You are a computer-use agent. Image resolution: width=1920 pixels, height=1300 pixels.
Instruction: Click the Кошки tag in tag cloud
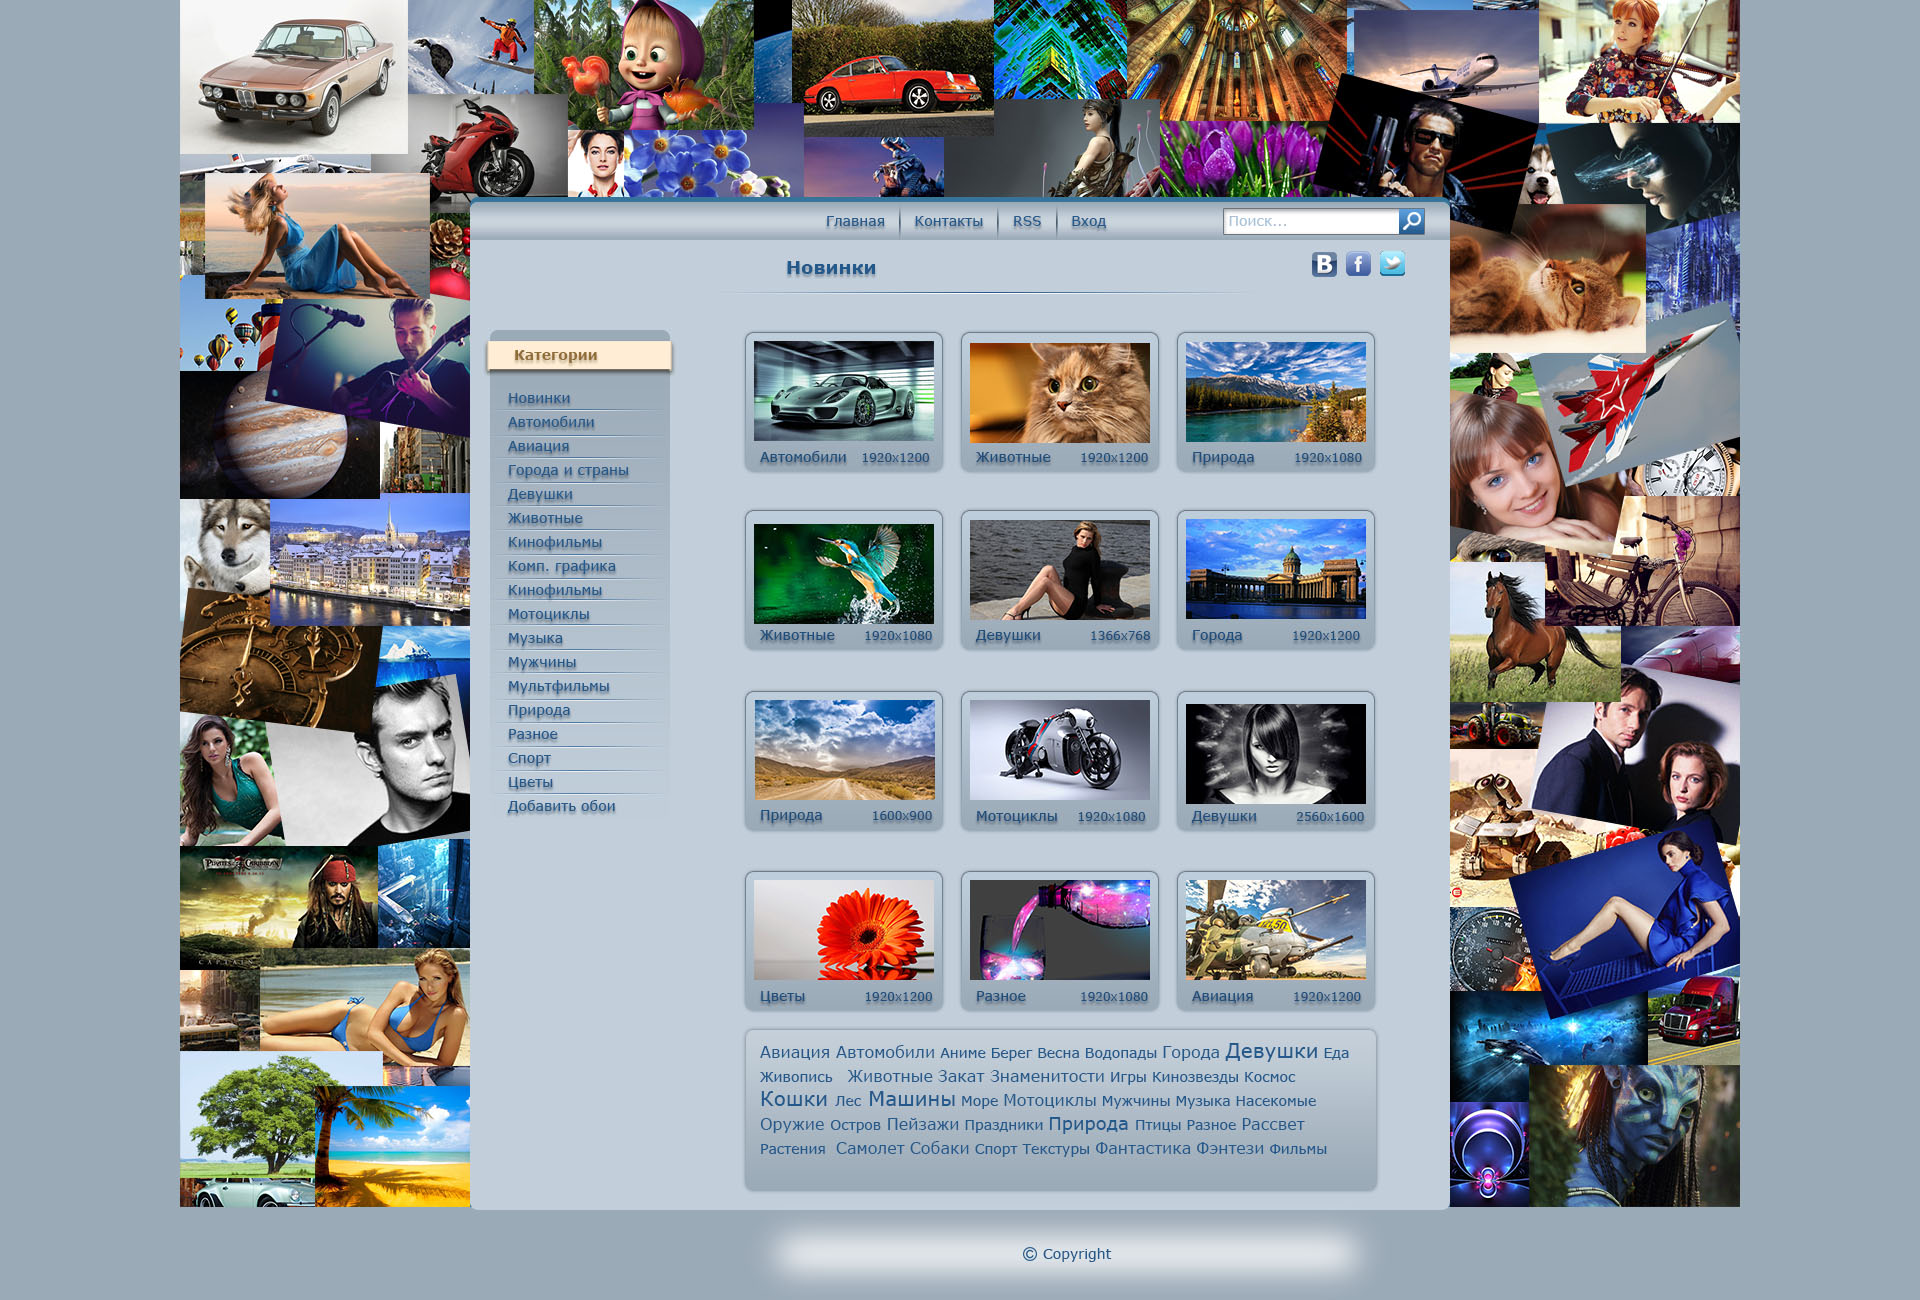[793, 1099]
